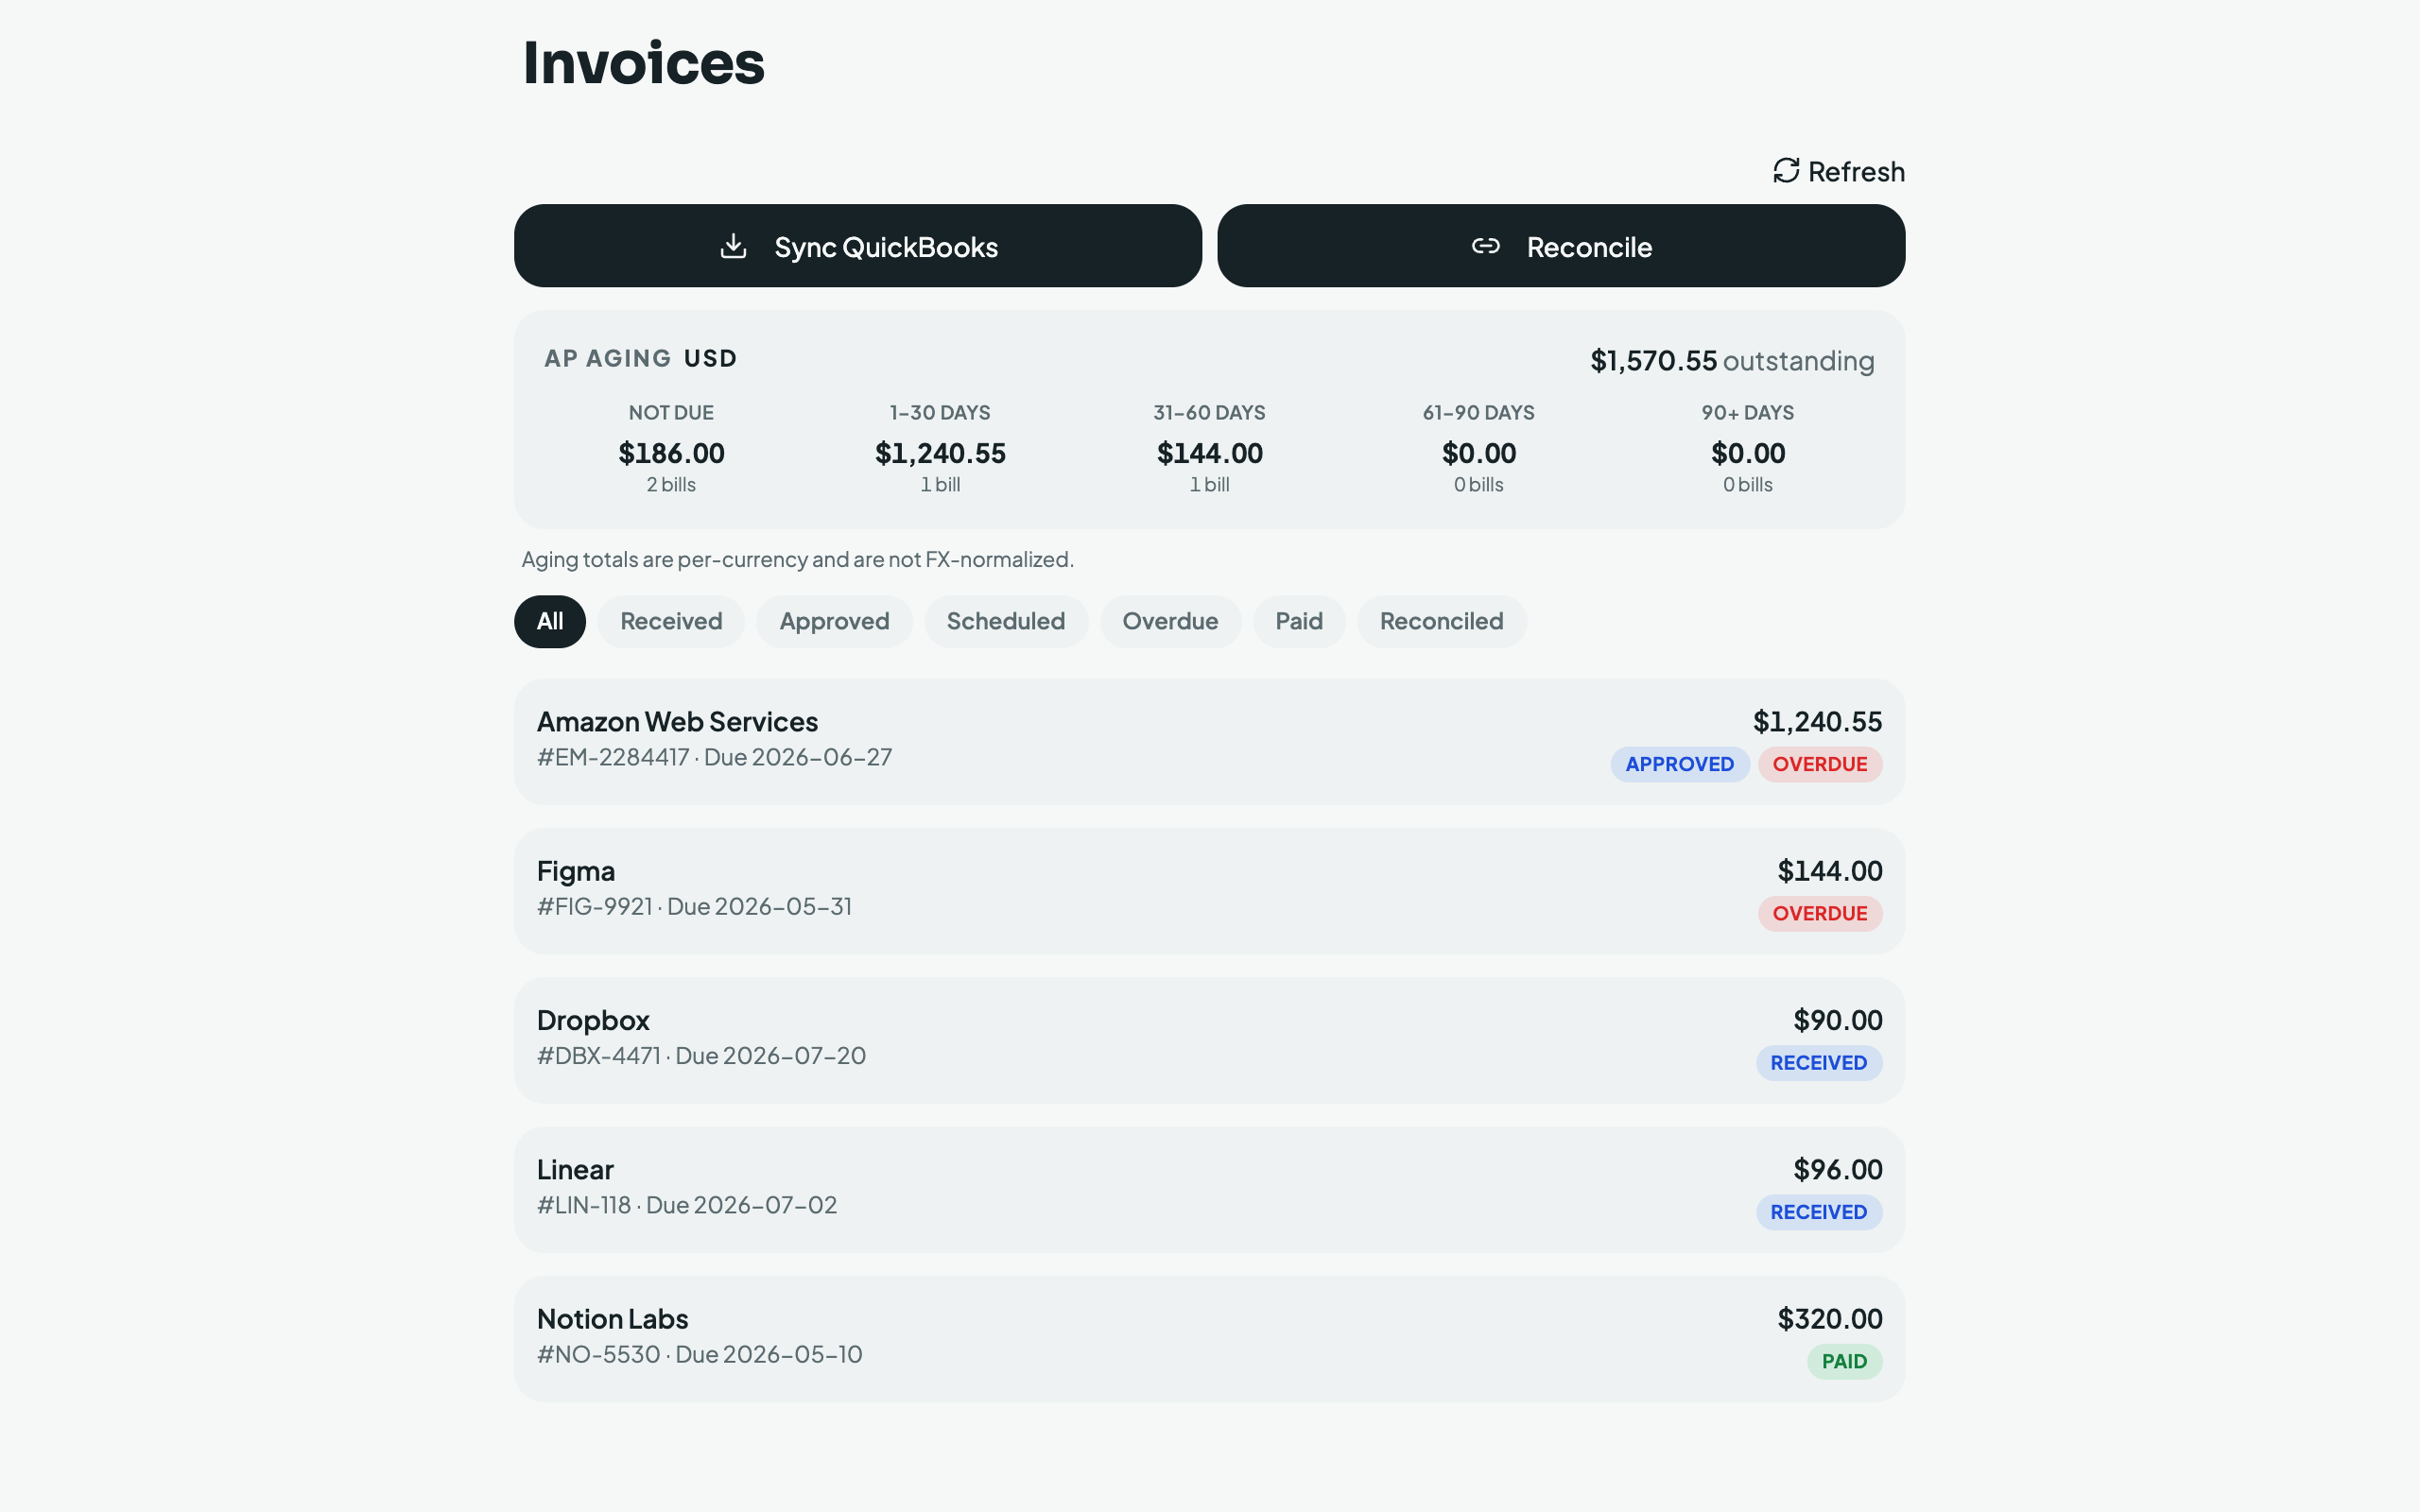Click the OVERDUE badge on Figma invoice
This screenshot has width=2420, height=1512.
point(1820,913)
